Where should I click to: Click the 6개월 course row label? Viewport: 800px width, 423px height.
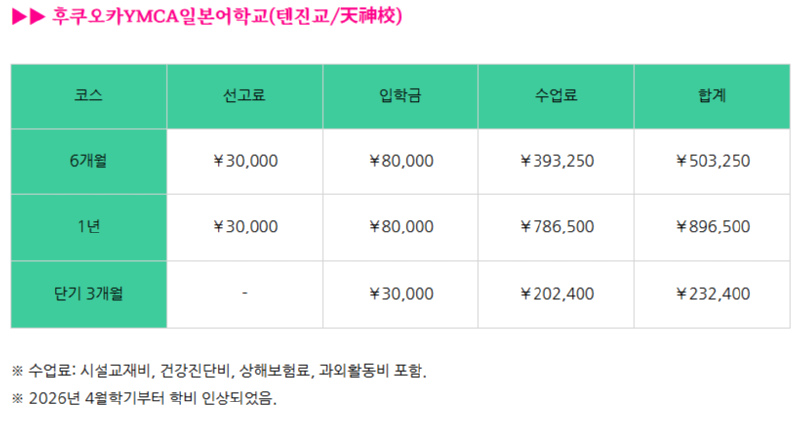(x=89, y=160)
